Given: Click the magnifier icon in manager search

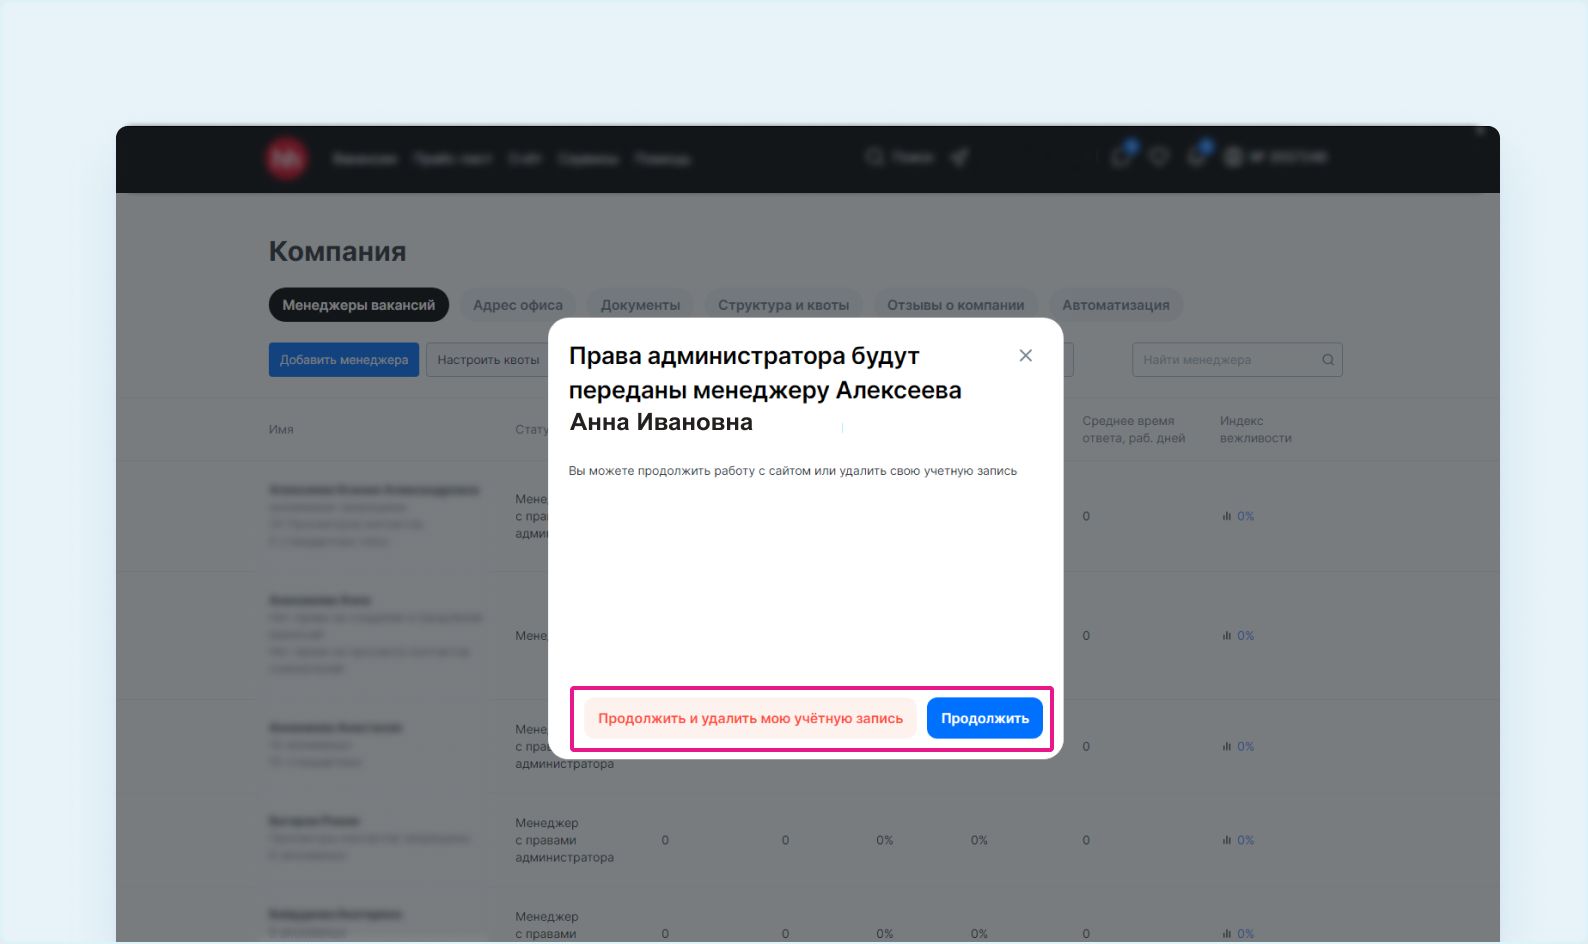Looking at the screenshot, I should click(x=1328, y=360).
